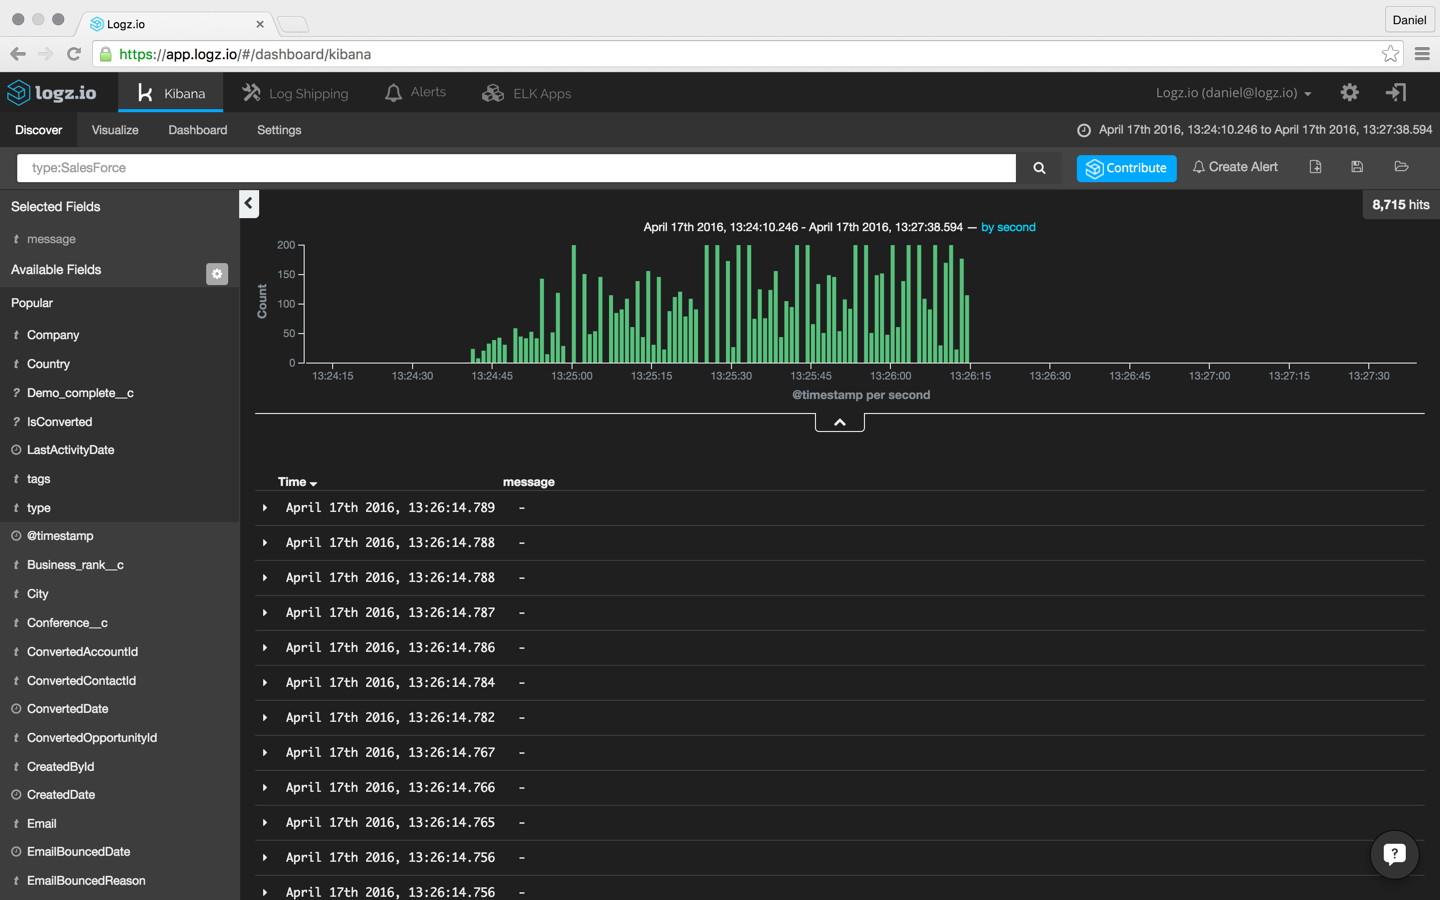
Task: Open the Kibana tab
Action: click(171, 93)
